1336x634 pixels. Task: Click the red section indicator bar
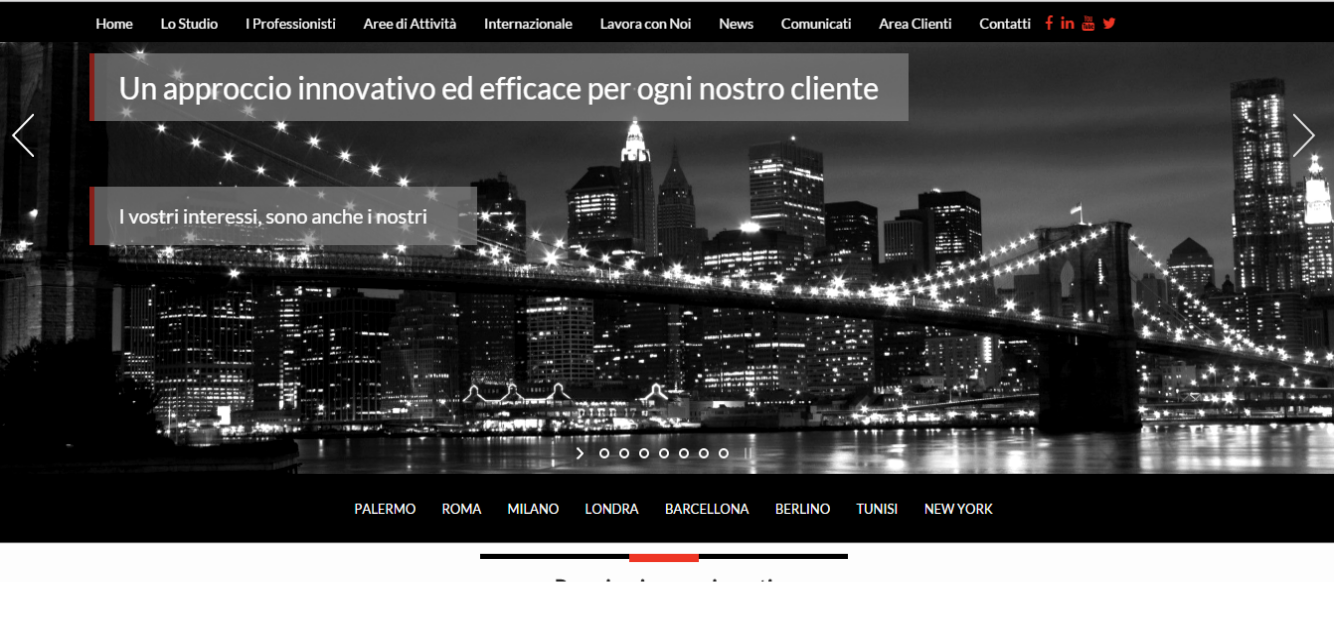click(x=663, y=557)
